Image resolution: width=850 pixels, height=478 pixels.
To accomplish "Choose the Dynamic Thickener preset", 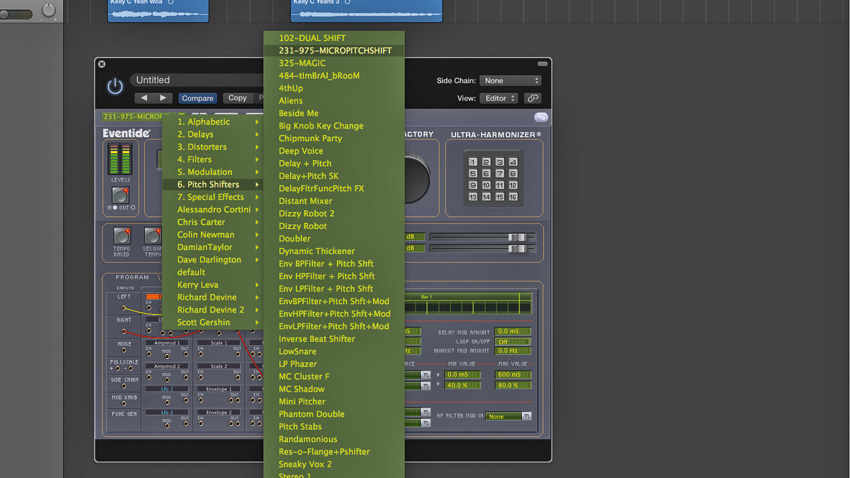I will point(334,251).
